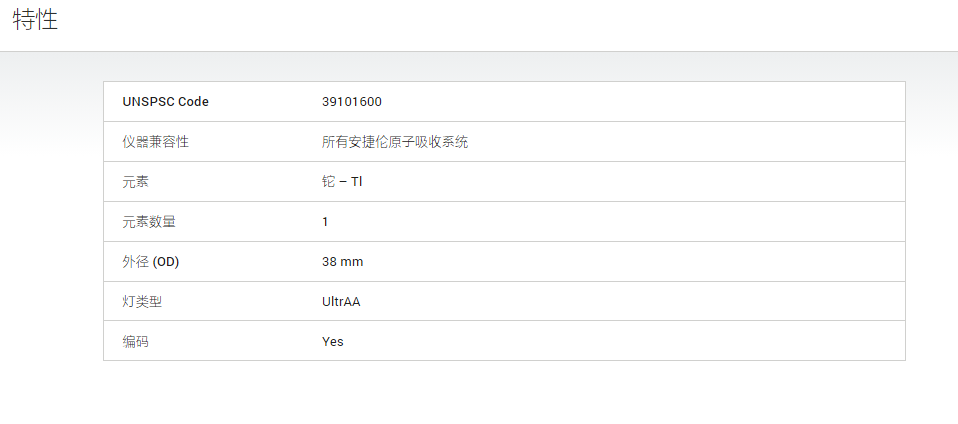Select the 编码 row label
The width and height of the screenshot is (958, 424).
(136, 342)
